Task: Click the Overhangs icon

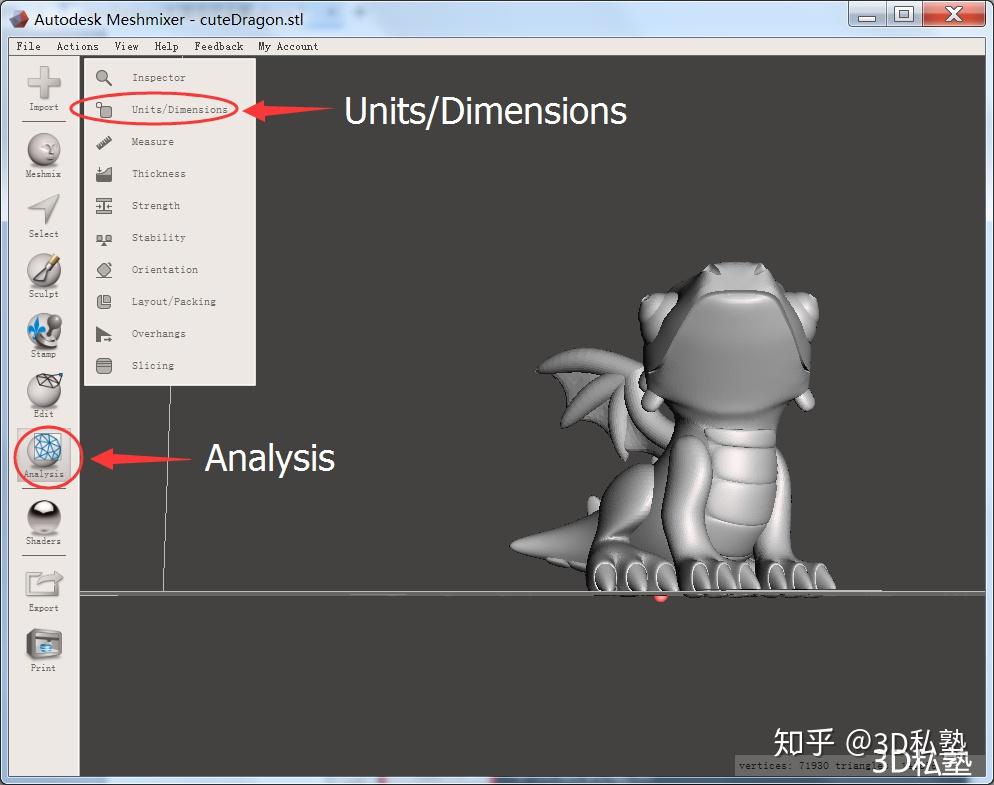Action: click(x=104, y=334)
